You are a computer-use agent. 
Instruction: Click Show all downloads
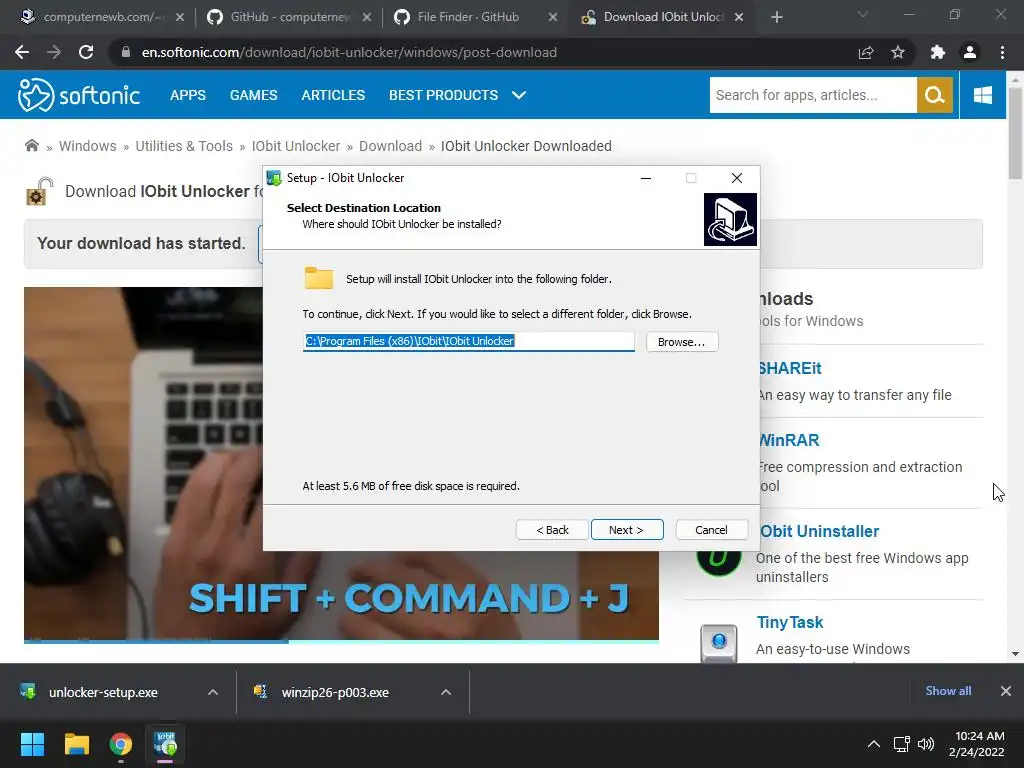point(948,690)
